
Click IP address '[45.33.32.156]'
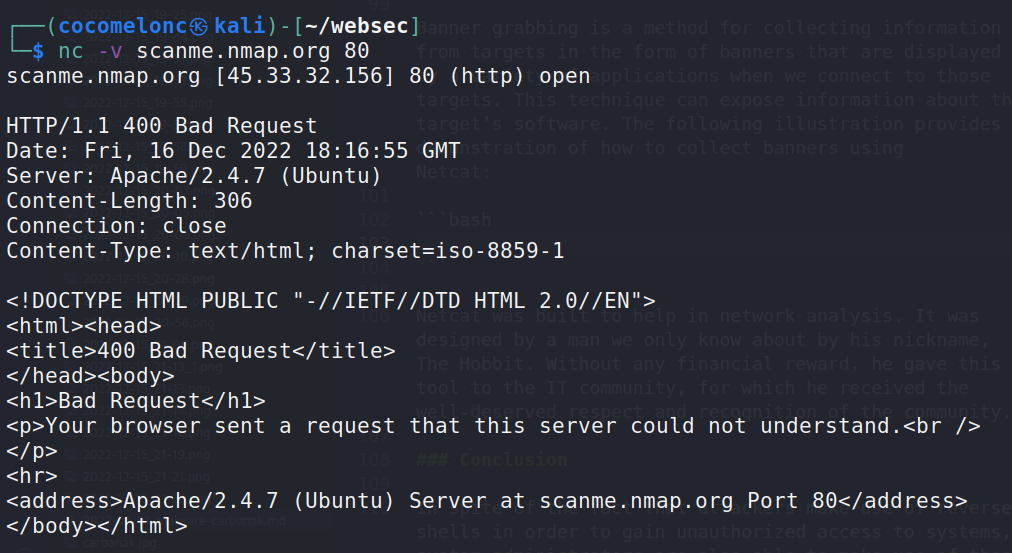tap(304, 76)
